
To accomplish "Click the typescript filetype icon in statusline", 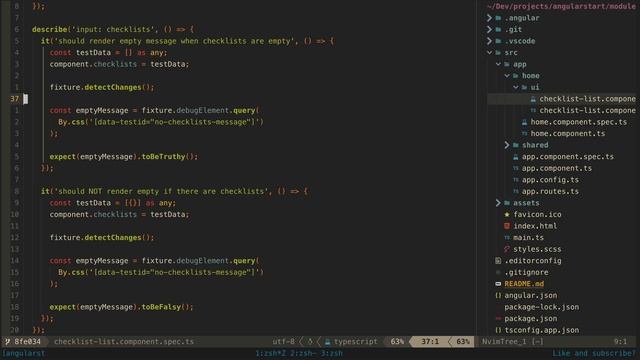I will point(327,342).
